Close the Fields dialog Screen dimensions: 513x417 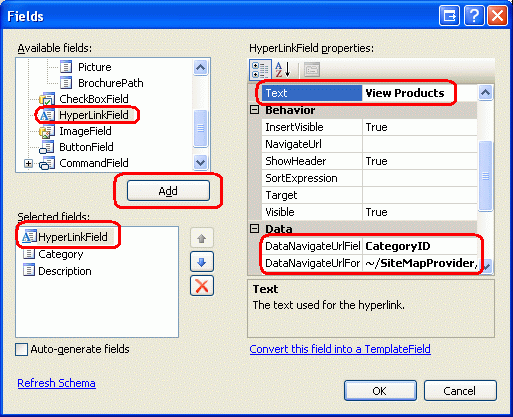point(497,16)
